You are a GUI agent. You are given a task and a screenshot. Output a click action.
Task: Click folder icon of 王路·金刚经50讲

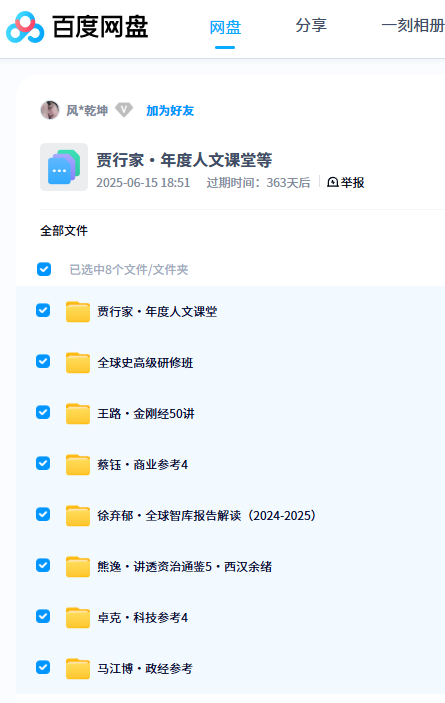(x=78, y=413)
